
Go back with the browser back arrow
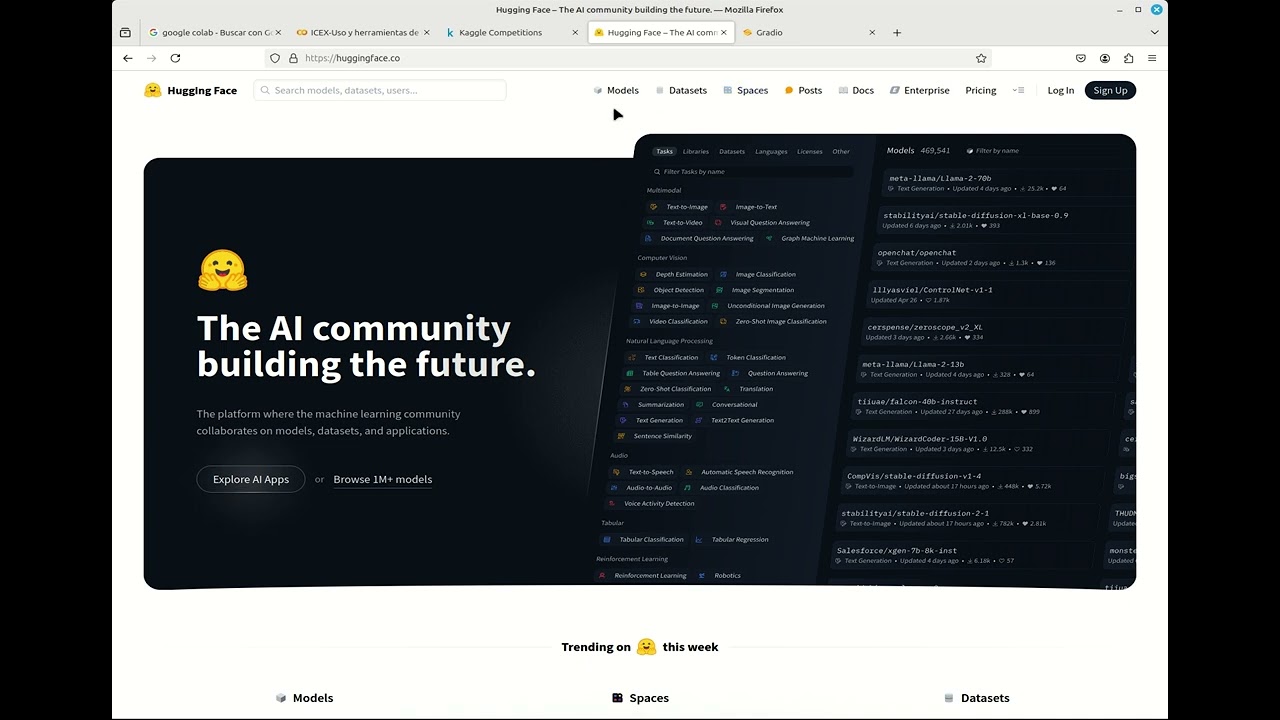coord(128,58)
